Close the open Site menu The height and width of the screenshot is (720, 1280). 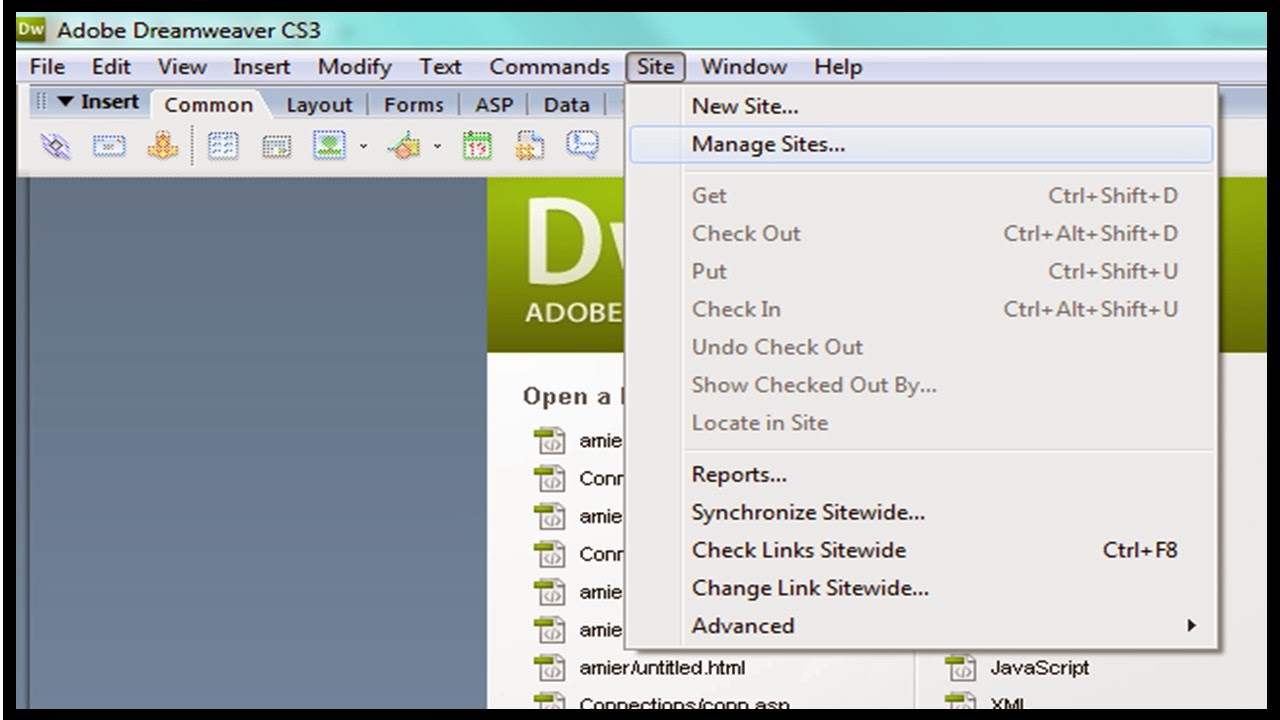click(x=655, y=67)
